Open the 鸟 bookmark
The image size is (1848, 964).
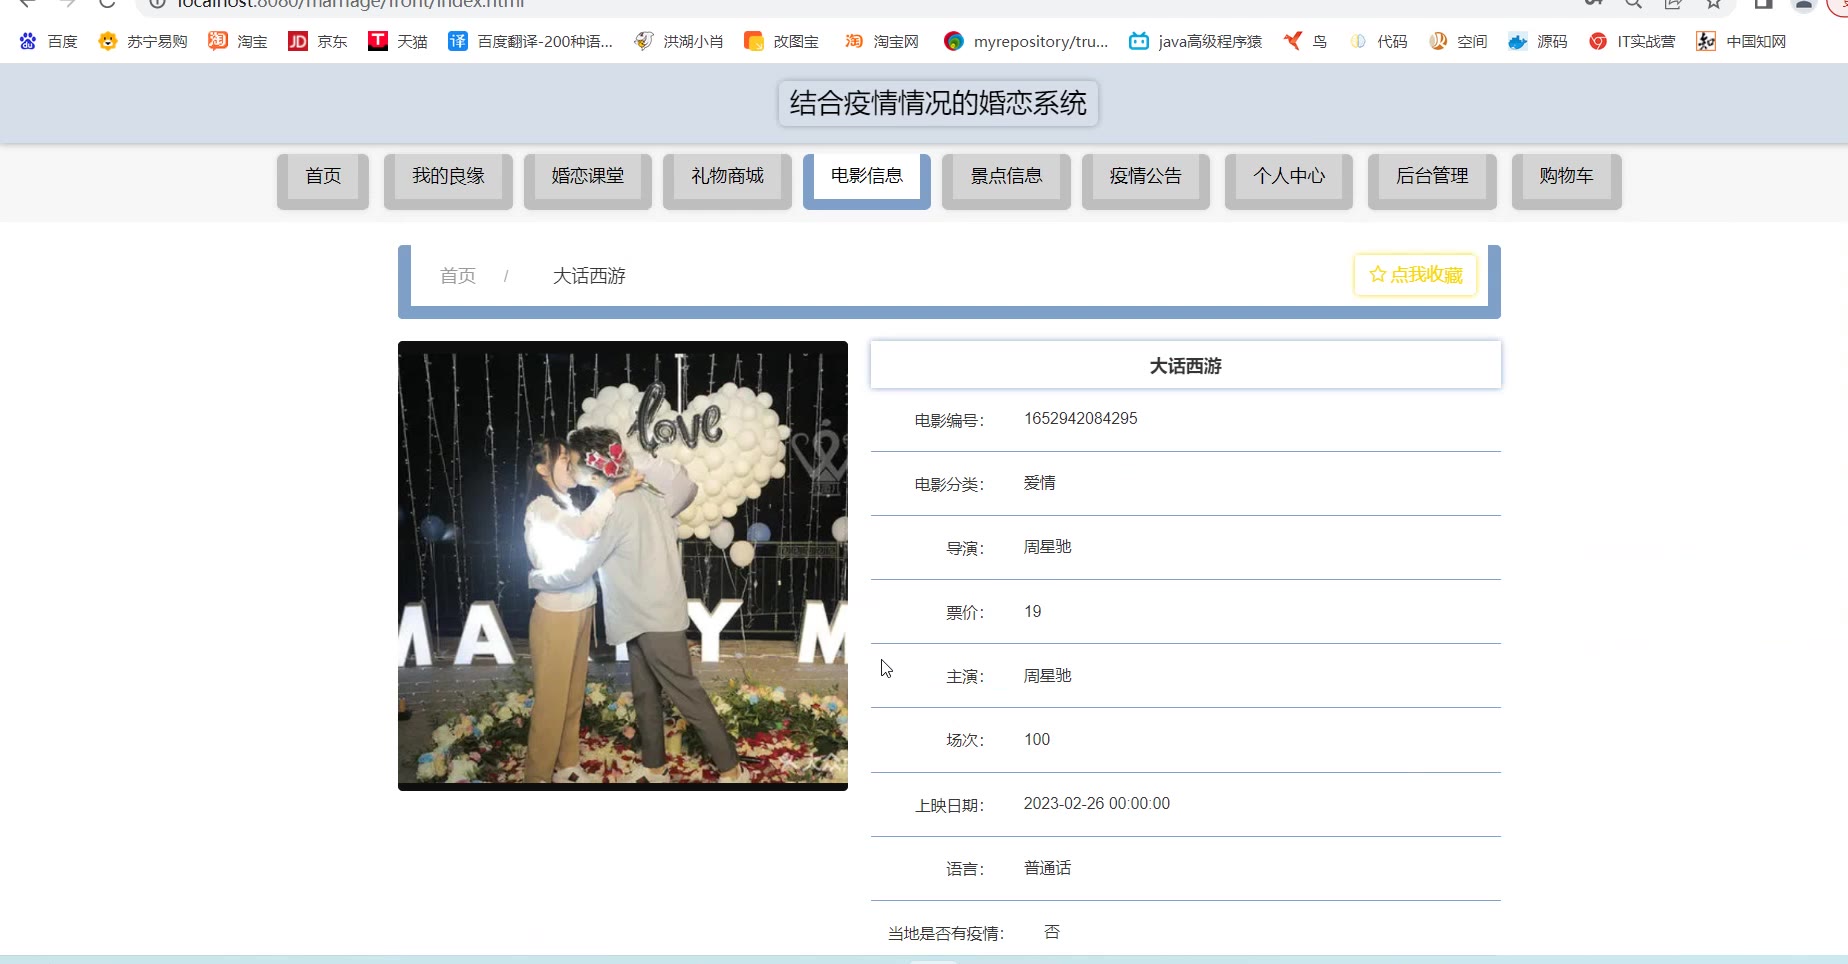click(1306, 41)
